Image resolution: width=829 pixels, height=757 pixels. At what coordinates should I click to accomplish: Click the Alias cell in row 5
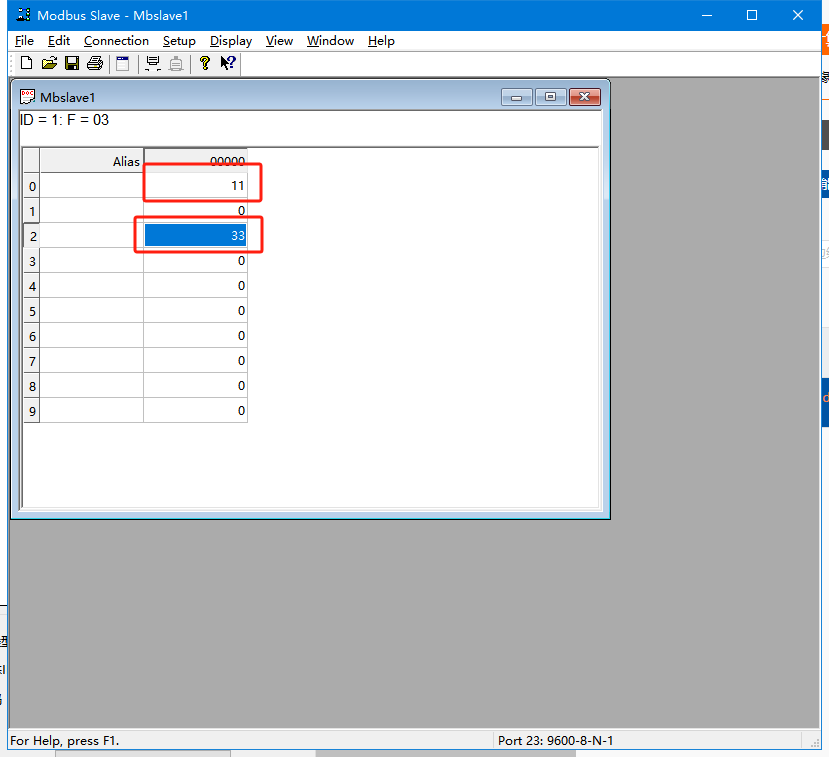coord(92,310)
